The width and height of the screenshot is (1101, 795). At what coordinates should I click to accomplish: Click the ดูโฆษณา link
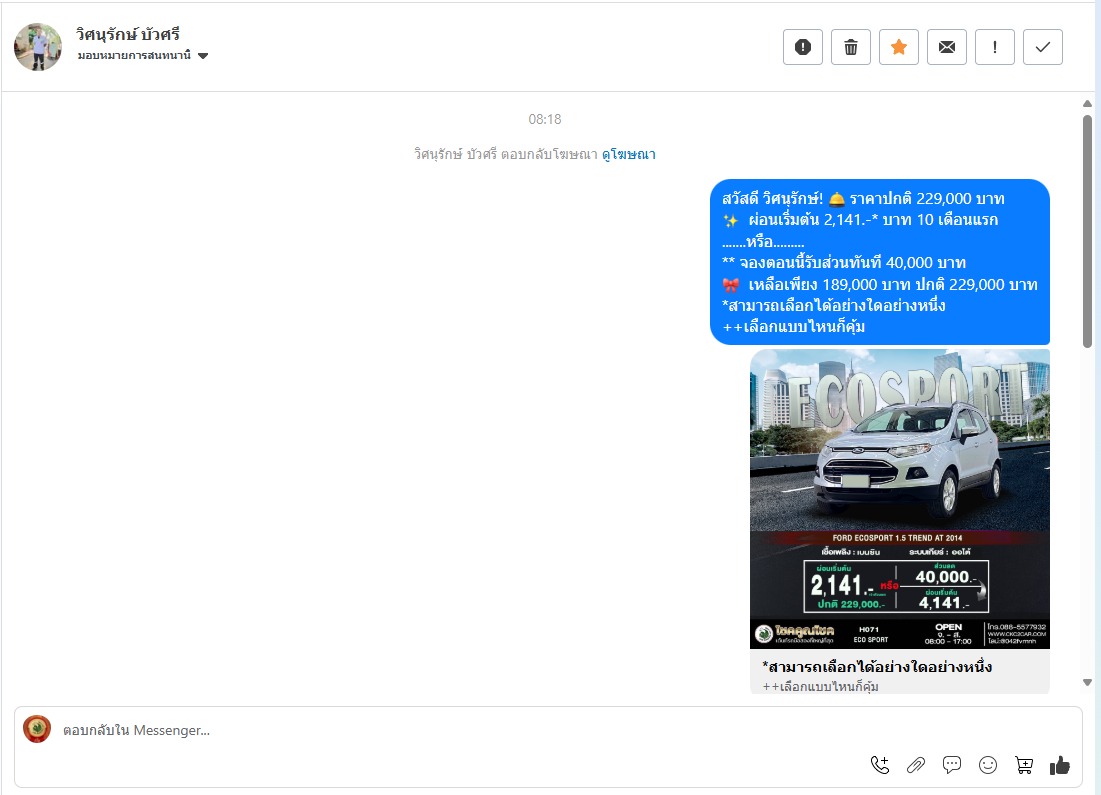[628, 154]
